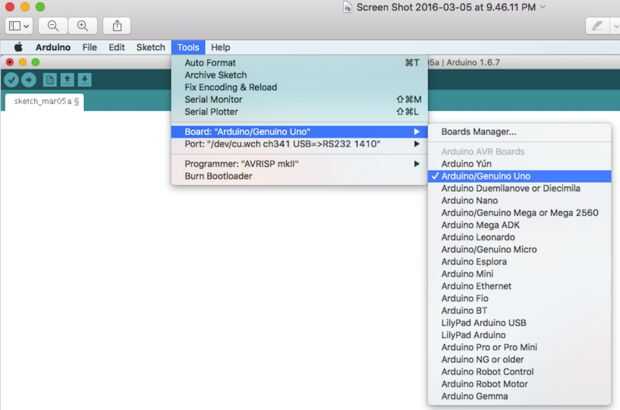The image size is (620, 410).
Task: Select the Arduino Esplora board
Action: (520, 262)
